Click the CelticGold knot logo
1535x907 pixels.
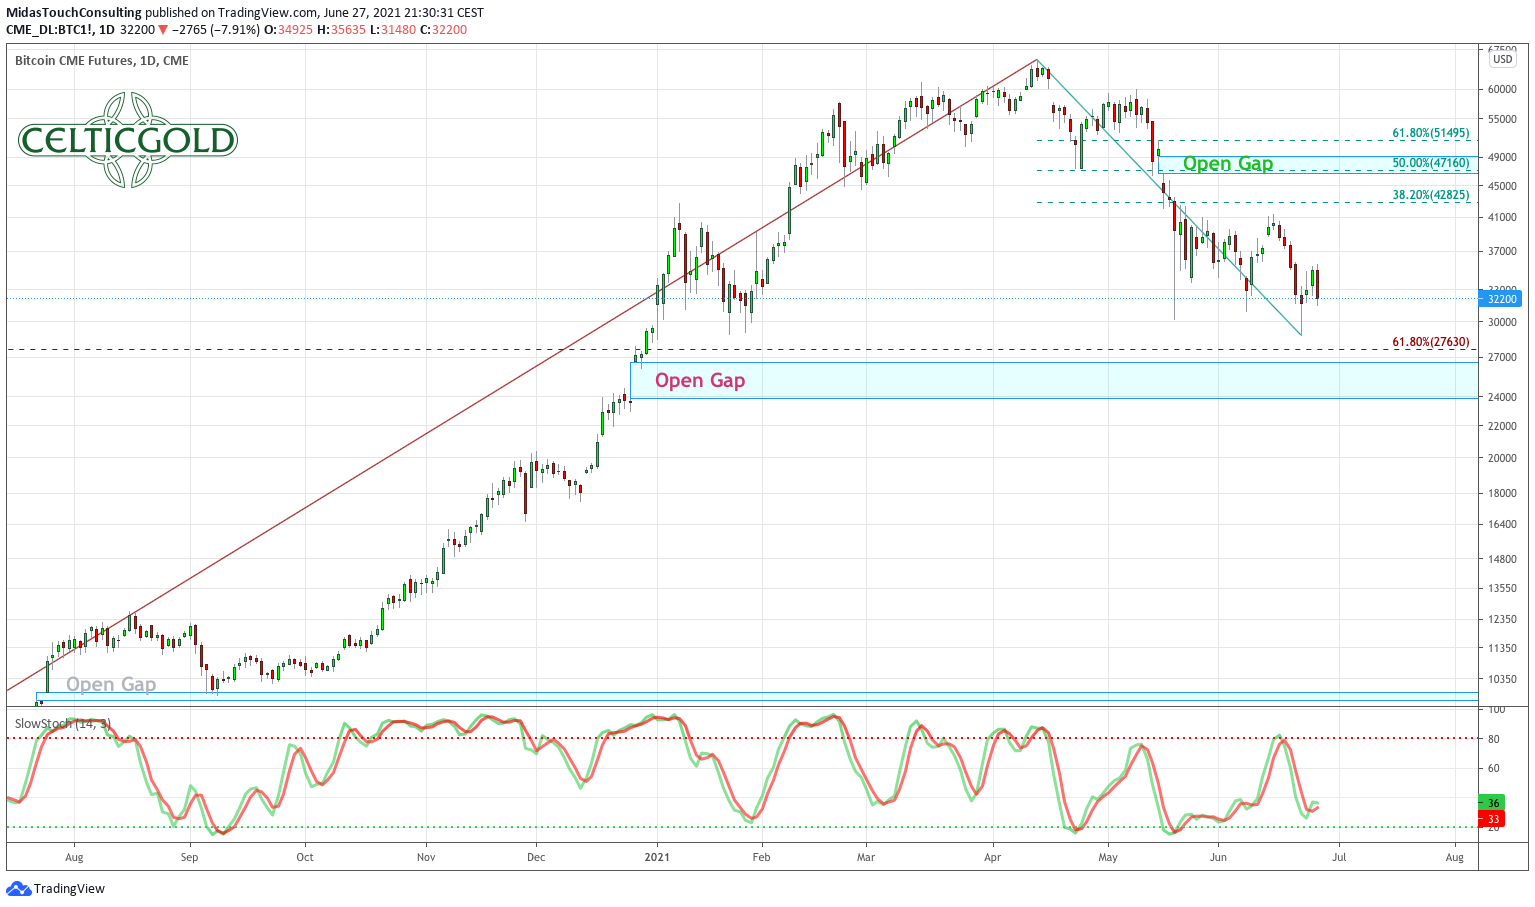(x=127, y=140)
